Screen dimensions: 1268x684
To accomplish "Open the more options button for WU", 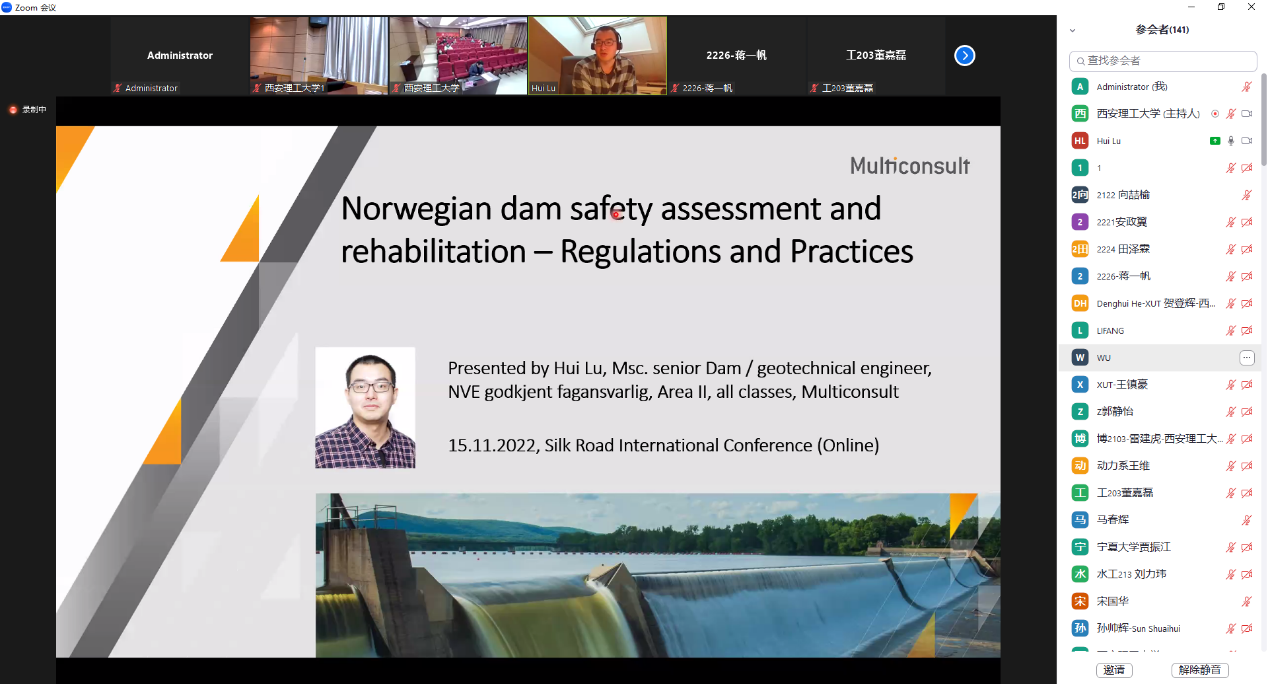I will (x=1246, y=358).
